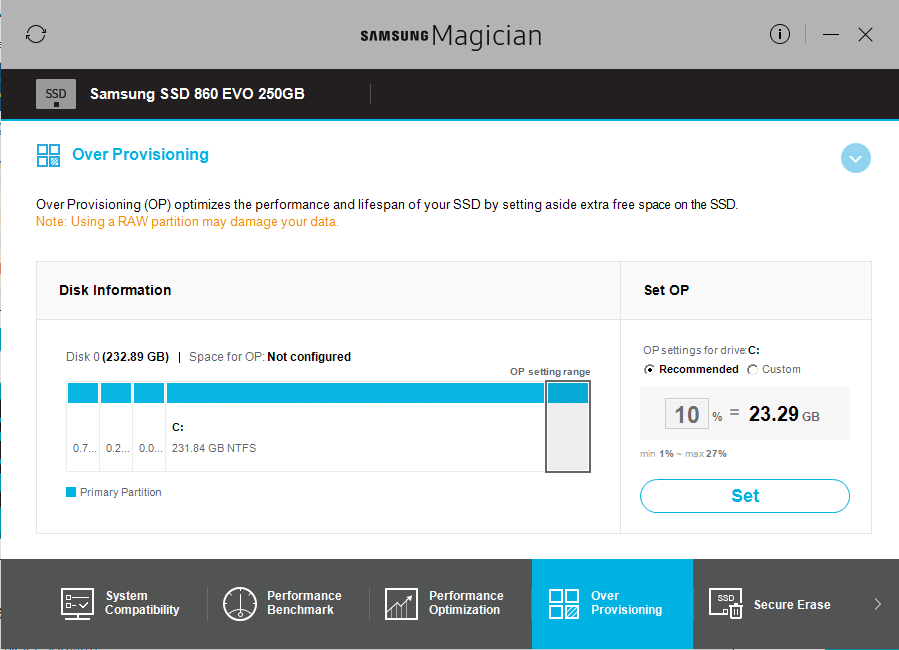Click the Over Provisioning grid icon in bottom bar
The width and height of the screenshot is (899, 650).
tap(564, 604)
